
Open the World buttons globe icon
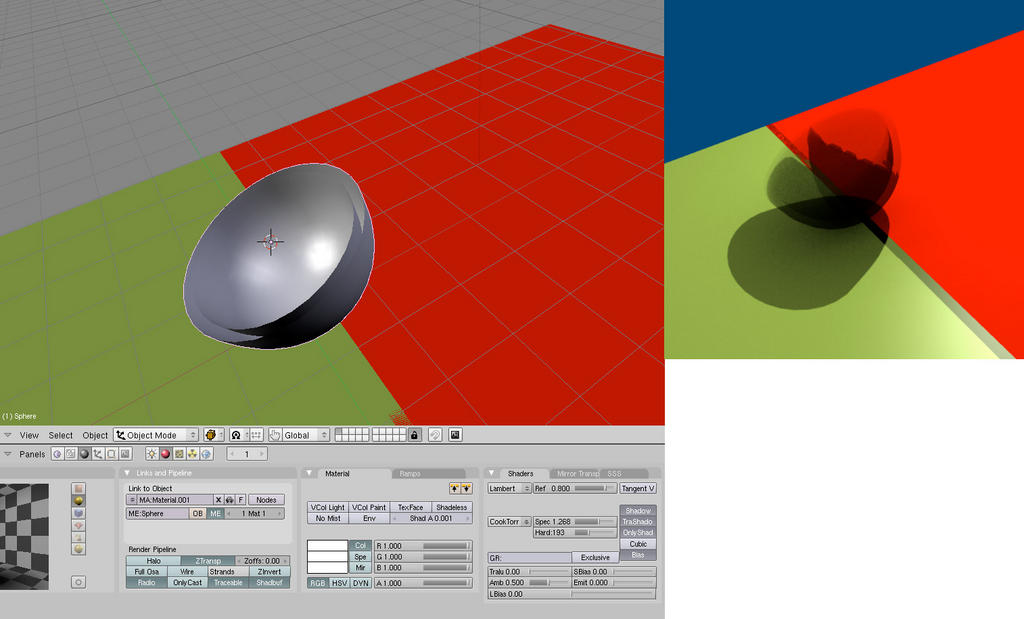[206, 454]
